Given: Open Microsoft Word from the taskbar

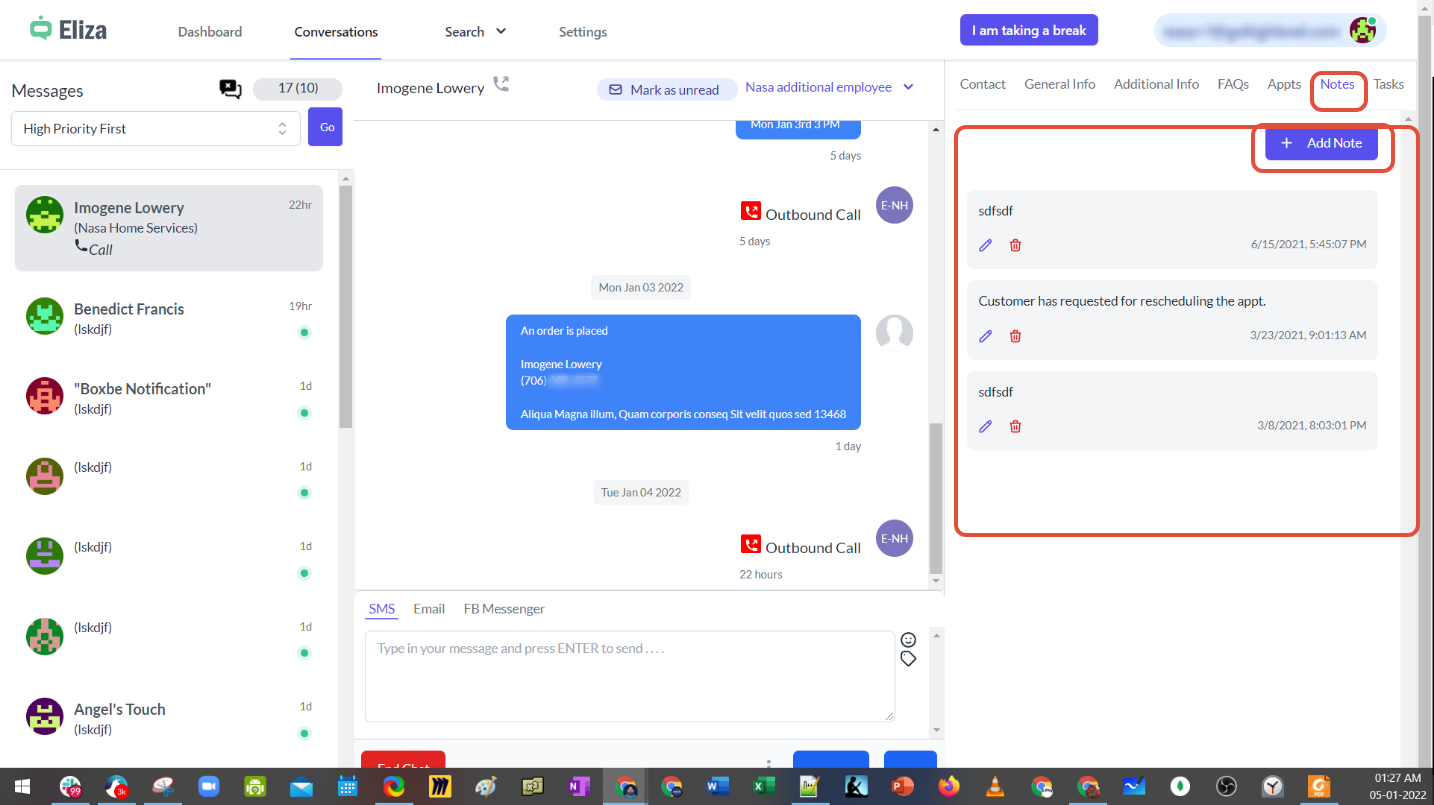Looking at the screenshot, I should (x=717, y=787).
